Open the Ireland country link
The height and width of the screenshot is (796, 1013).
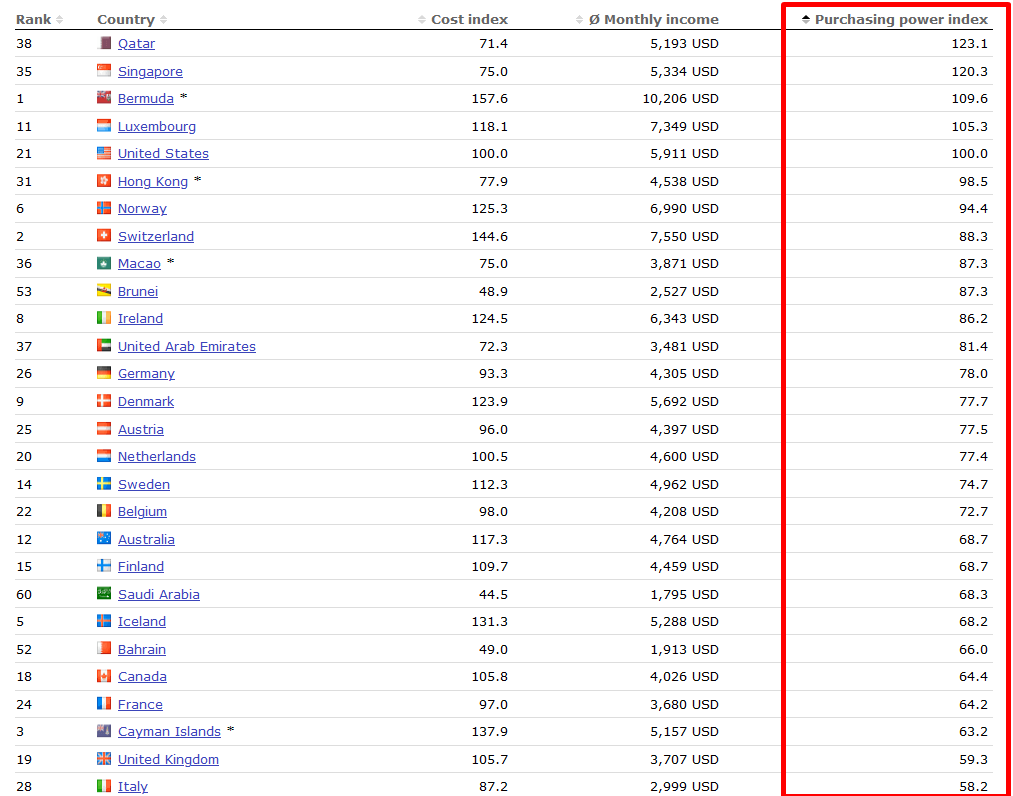[x=140, y=318]
